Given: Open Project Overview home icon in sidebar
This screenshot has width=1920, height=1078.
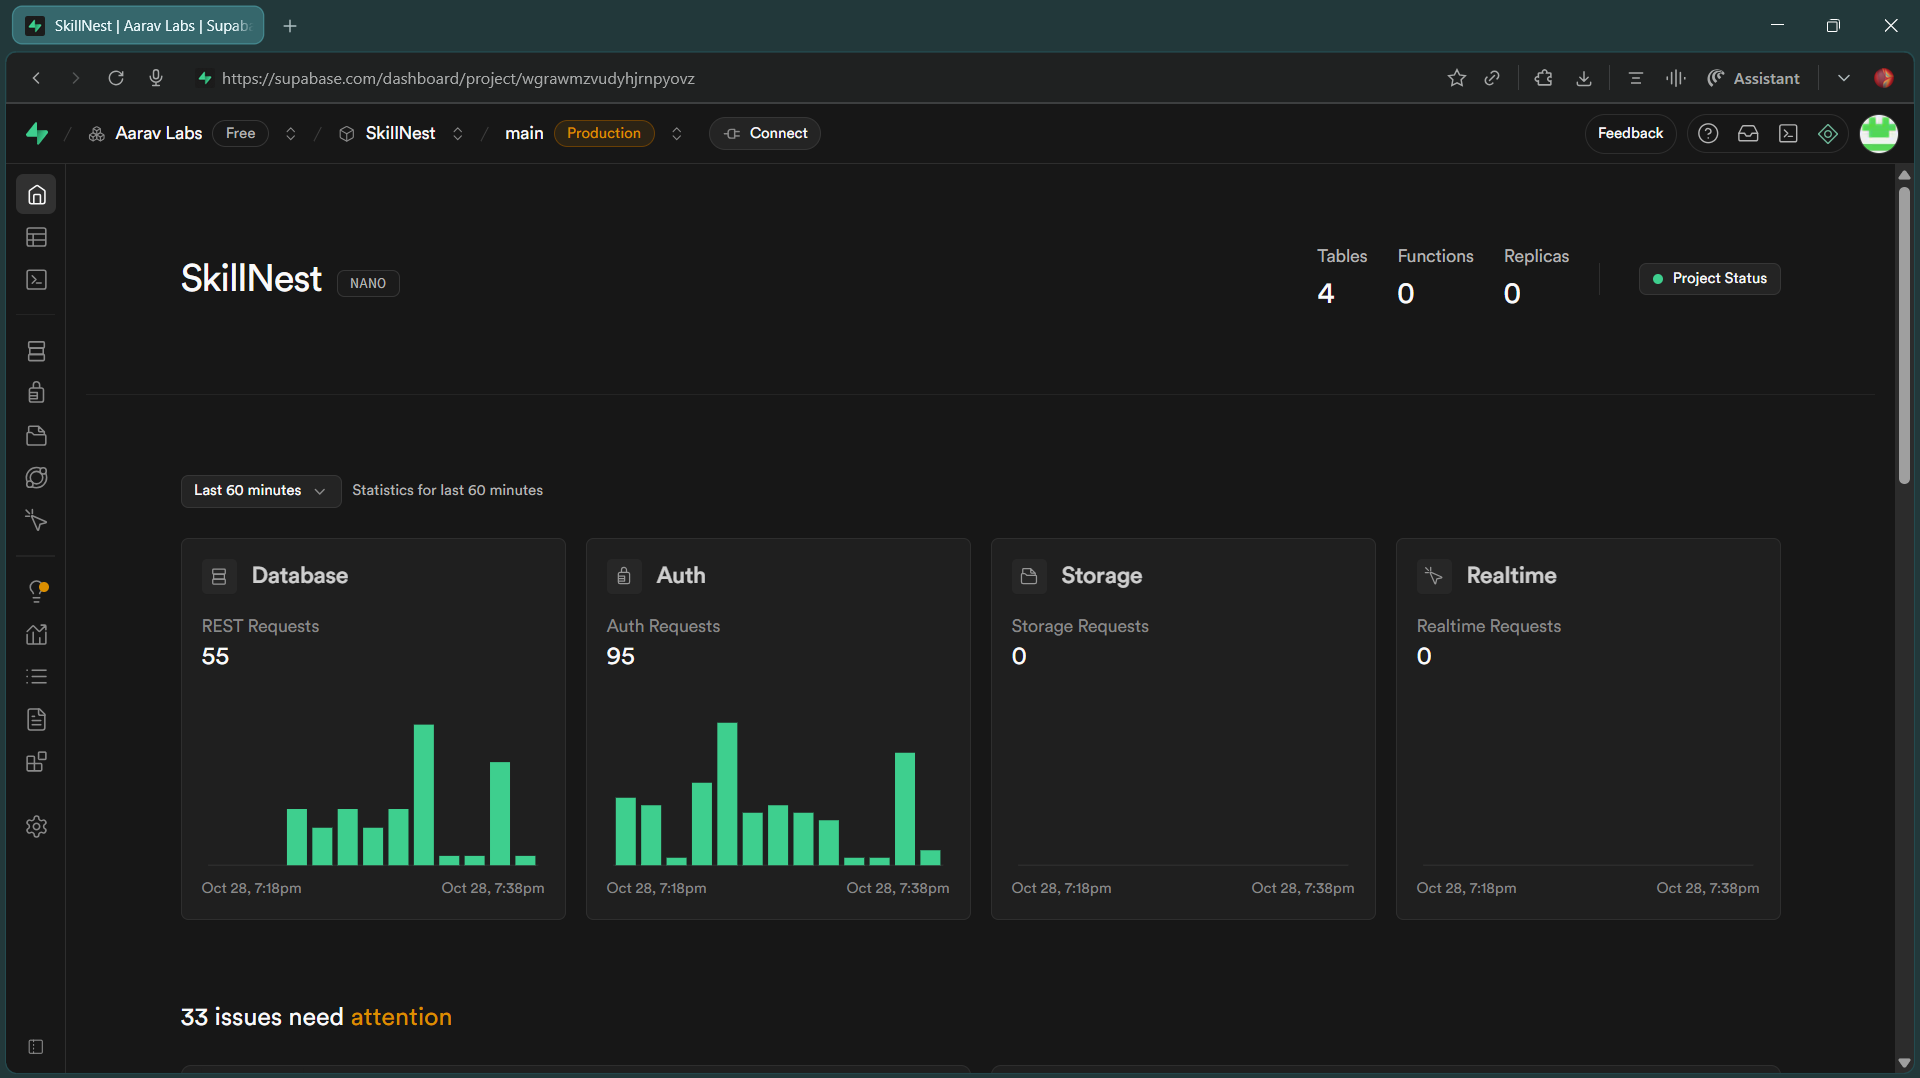Looking at the screenshot, I should (x=37, y=195).
